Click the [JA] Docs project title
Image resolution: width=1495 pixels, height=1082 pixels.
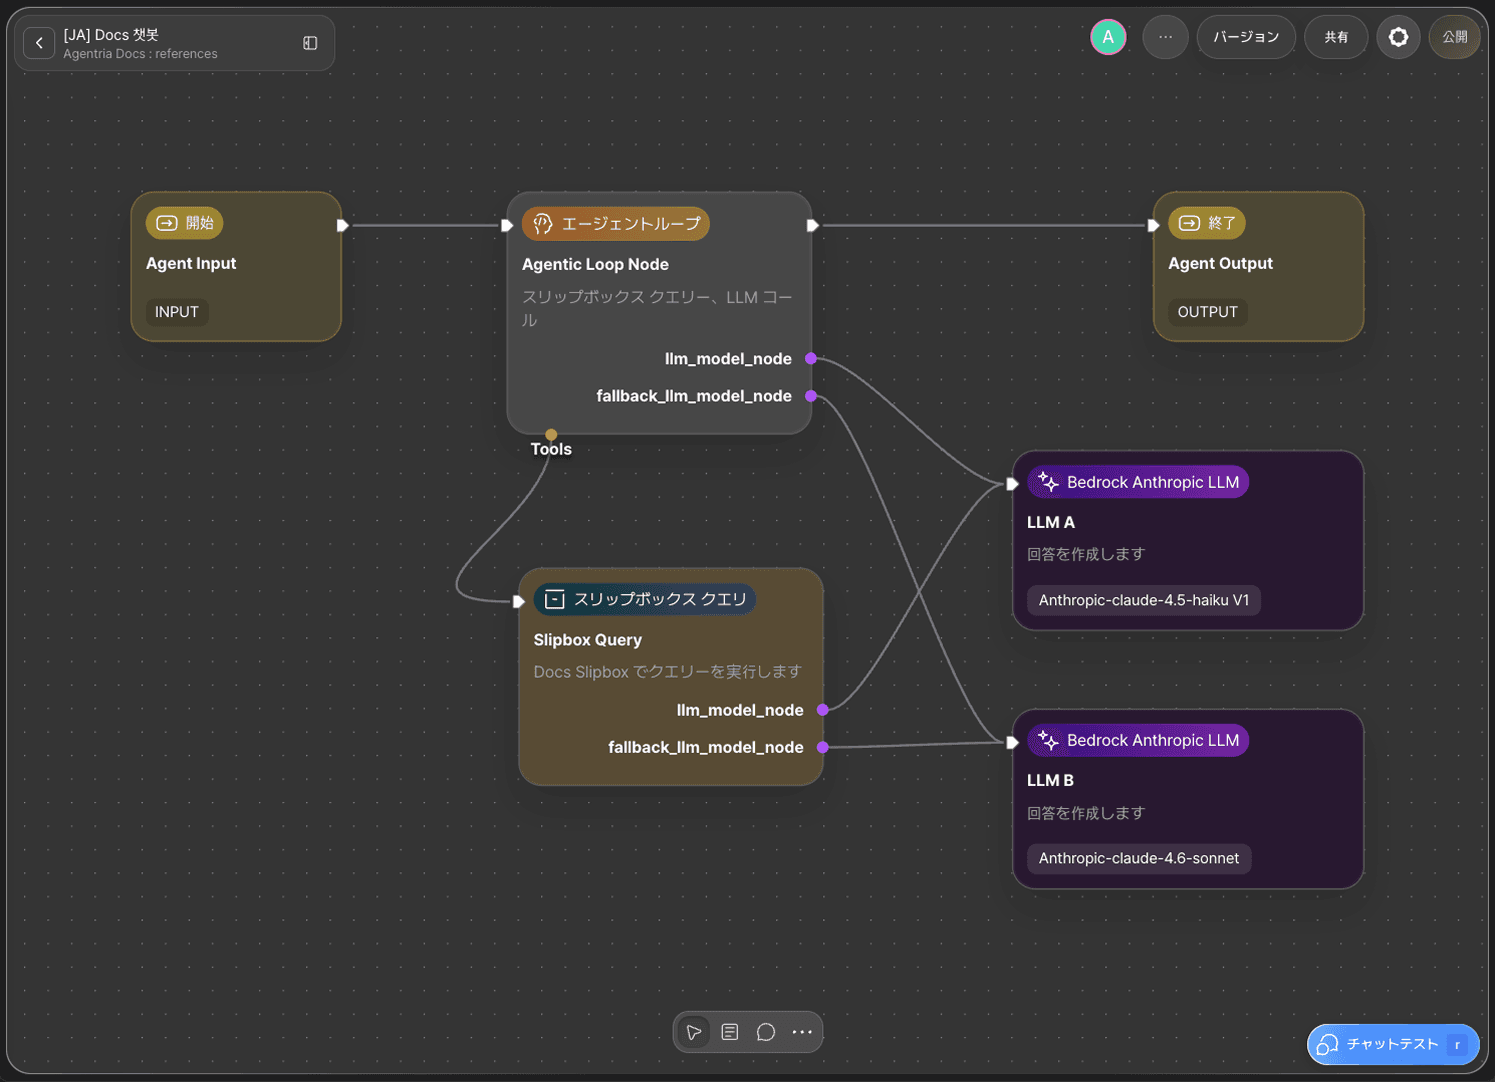pyautogui.click(x=111, y=35)
